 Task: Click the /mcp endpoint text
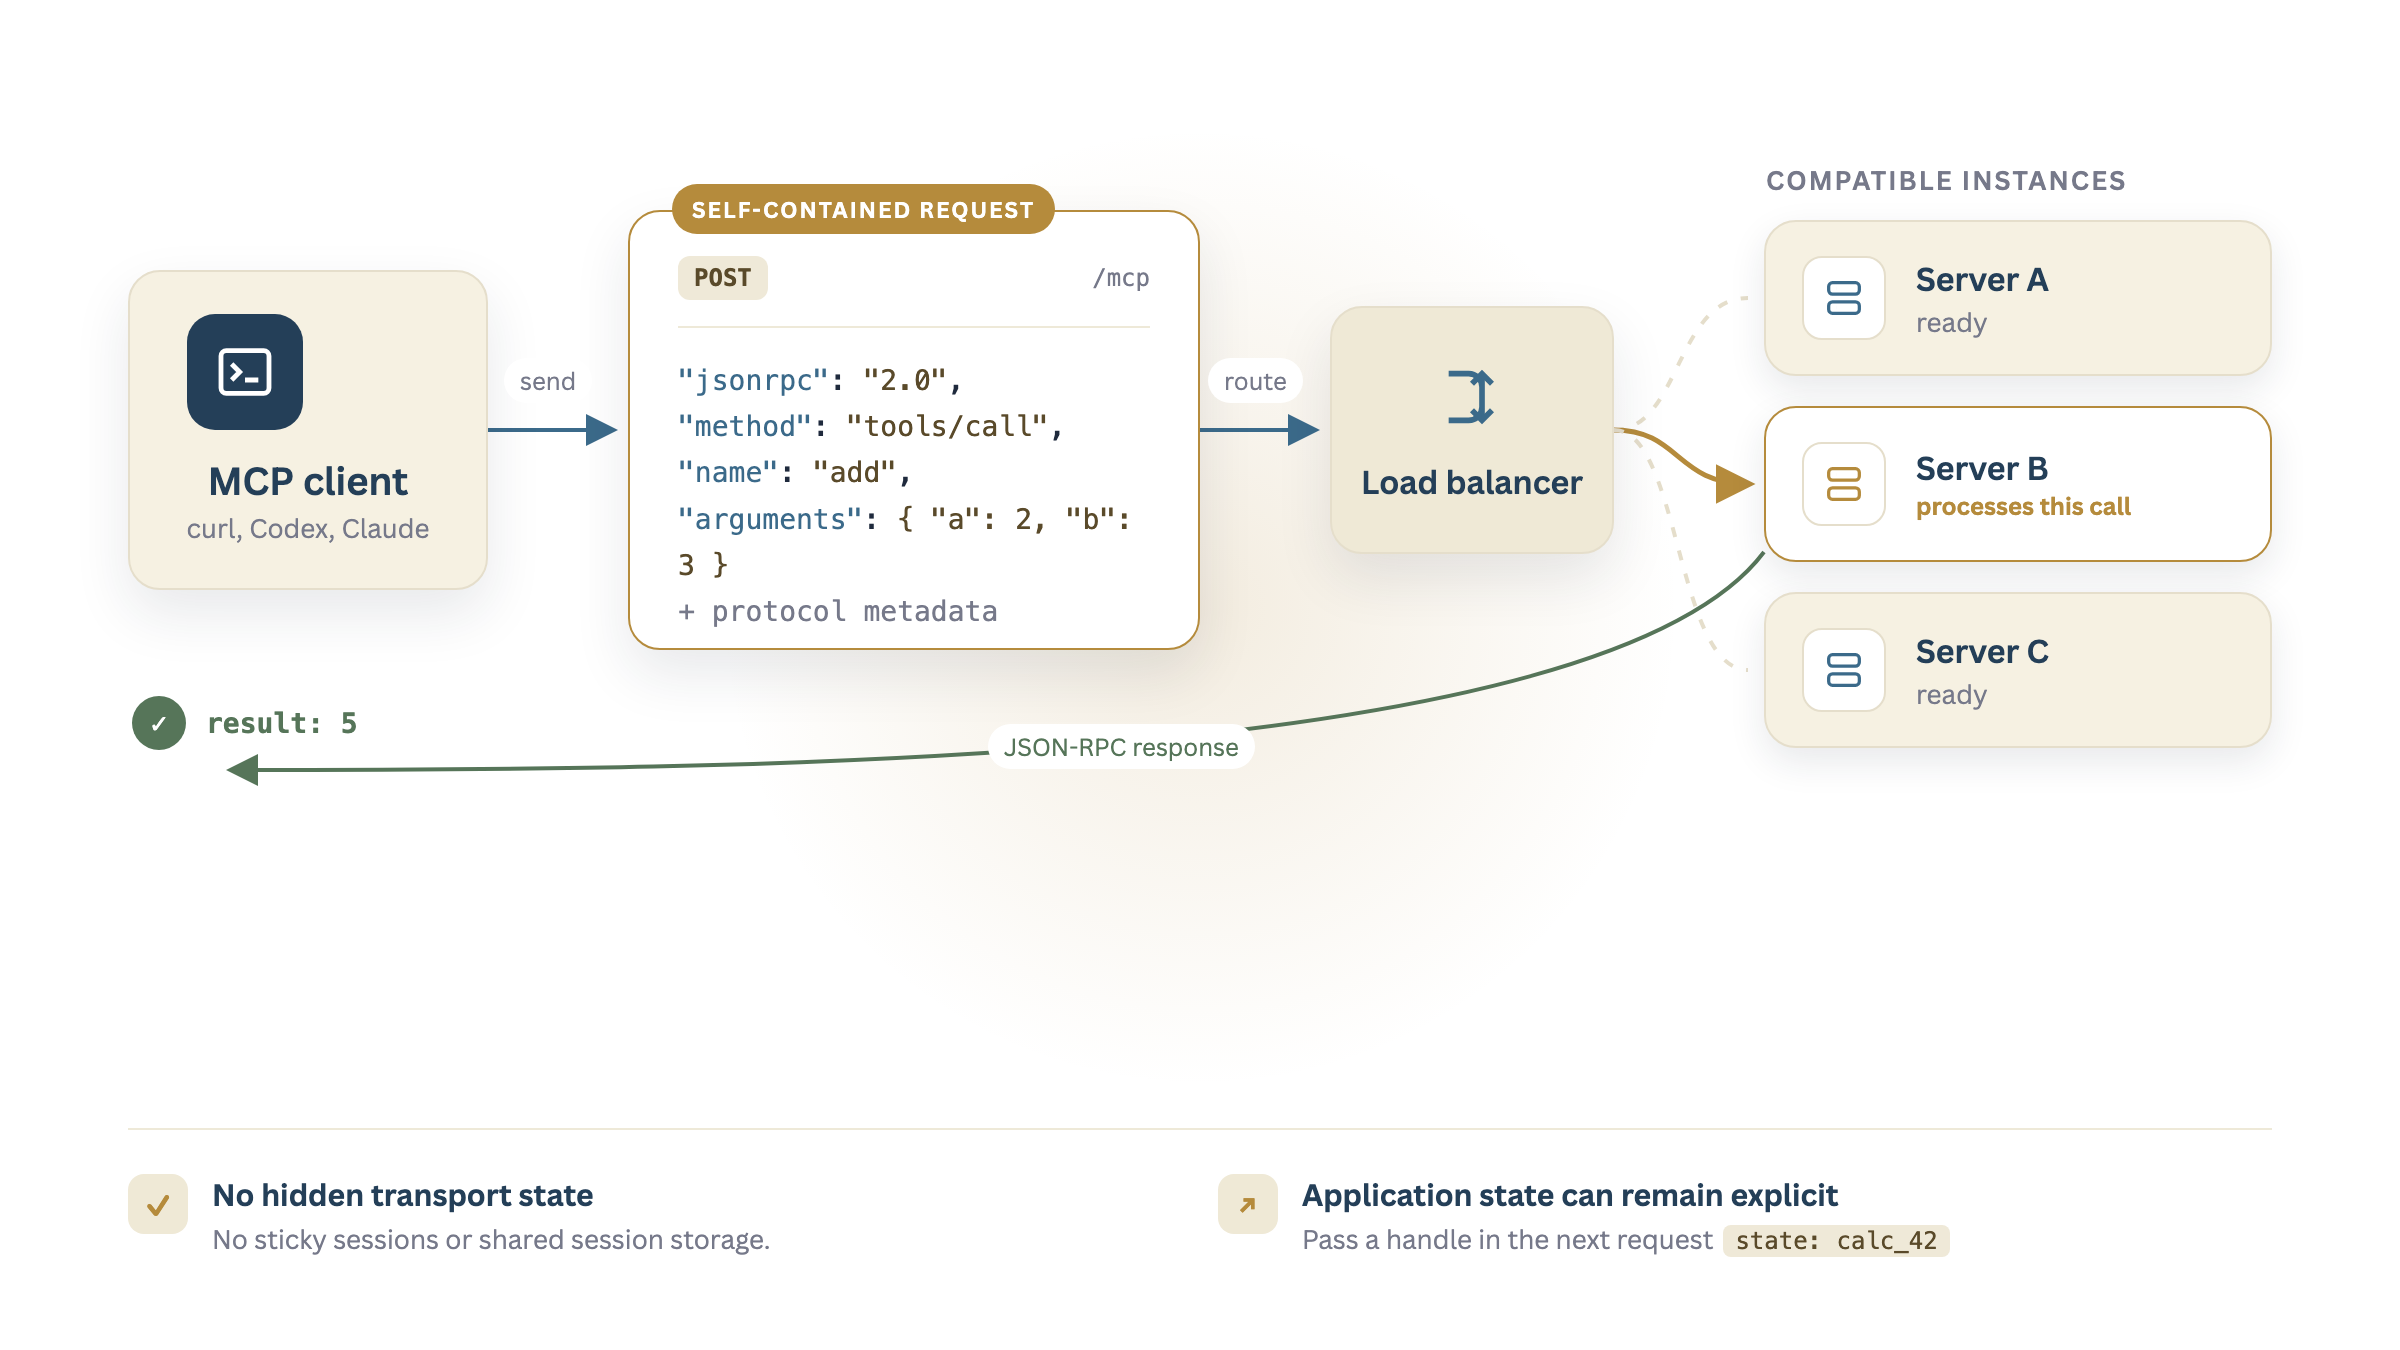tap(1121, 278)
